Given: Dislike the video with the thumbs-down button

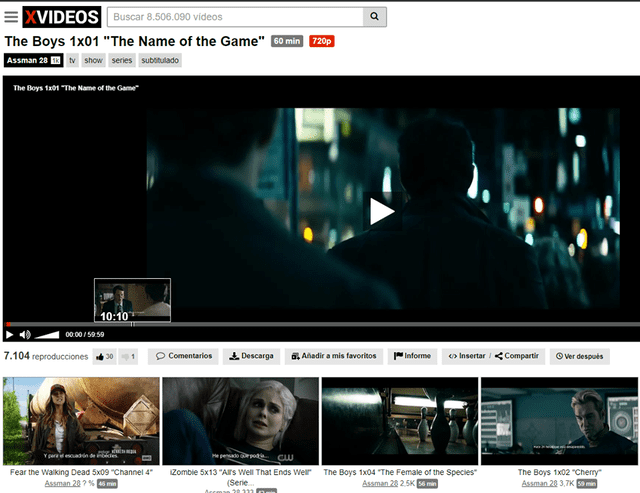Looking at the screenshot, I should point(128,356).
